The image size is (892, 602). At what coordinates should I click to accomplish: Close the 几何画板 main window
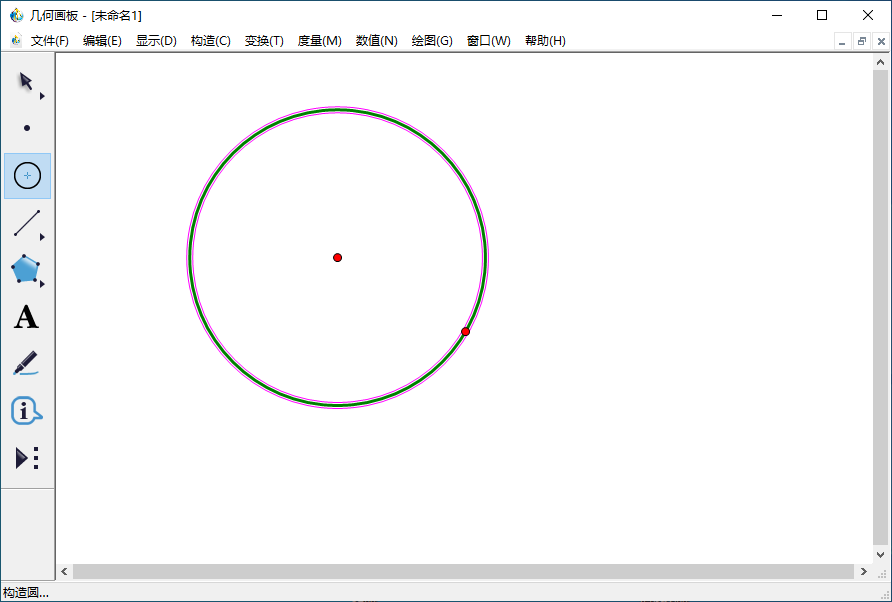coord(868,15)
